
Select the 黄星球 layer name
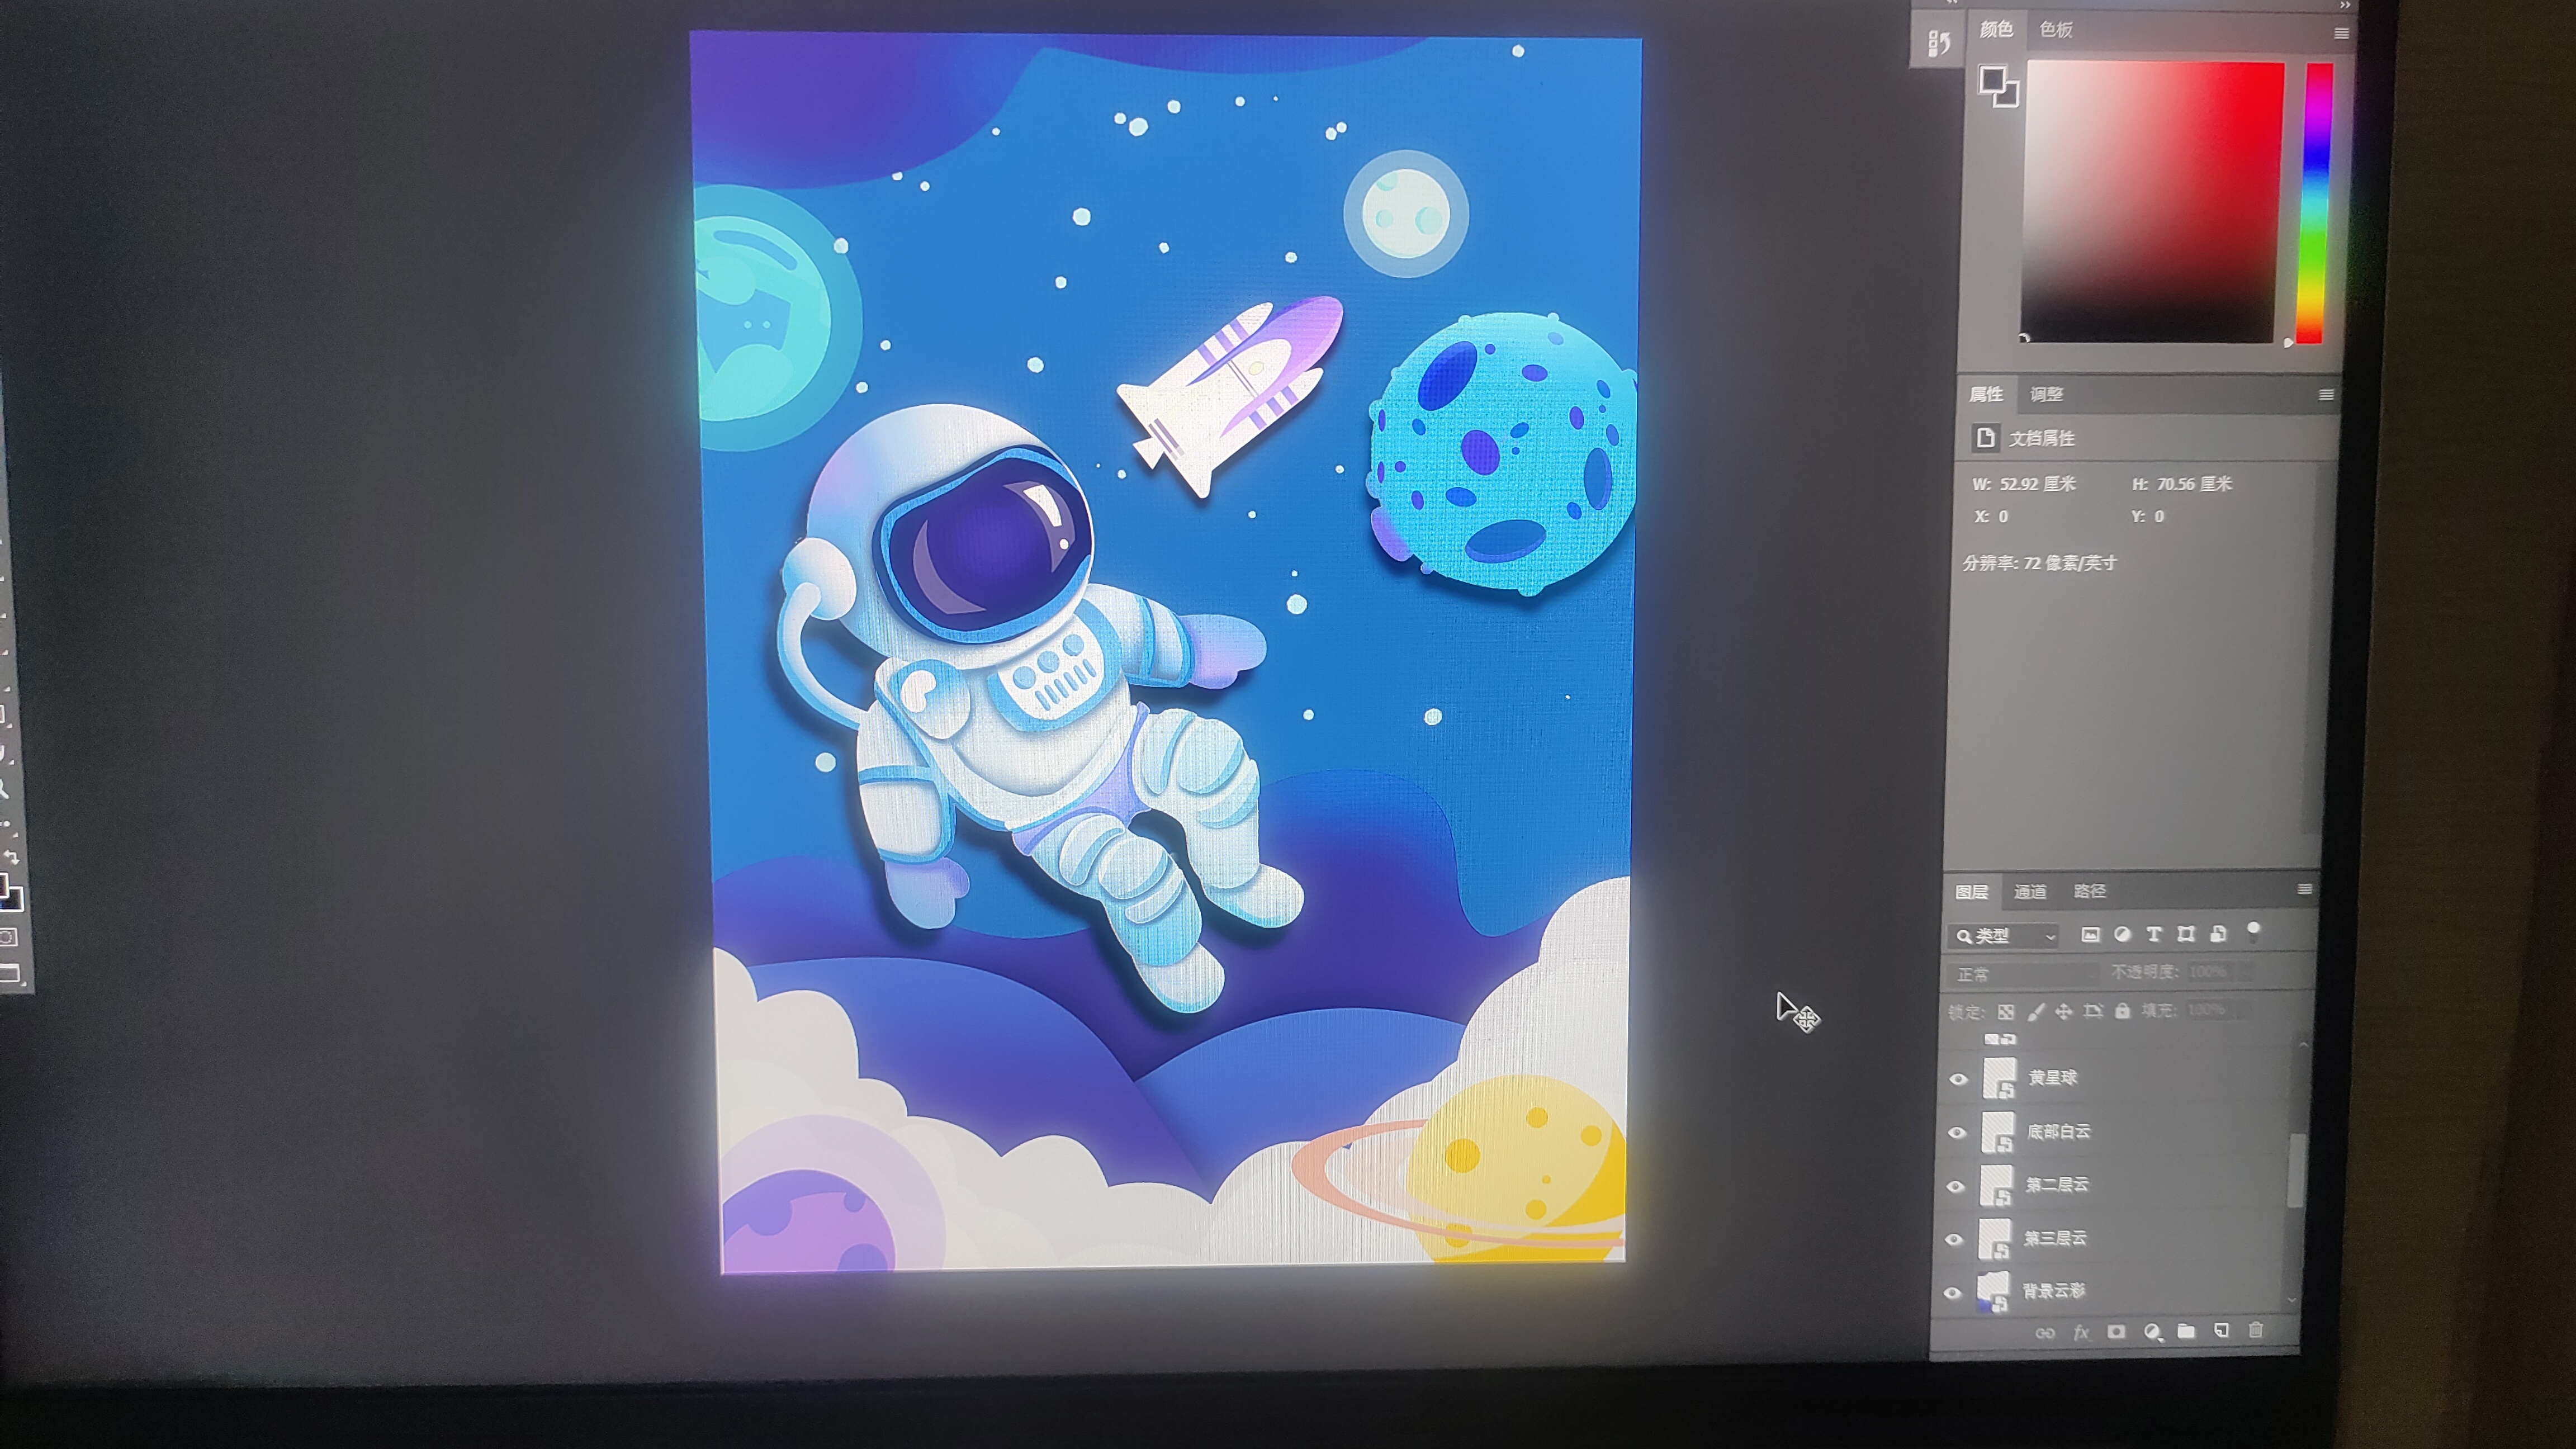pos(2052,1077)
